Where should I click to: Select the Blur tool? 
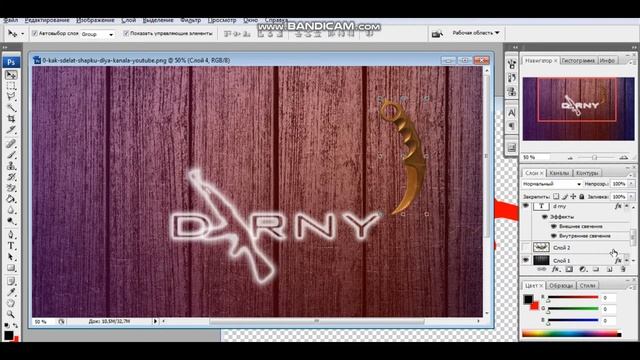click(11, 210)
